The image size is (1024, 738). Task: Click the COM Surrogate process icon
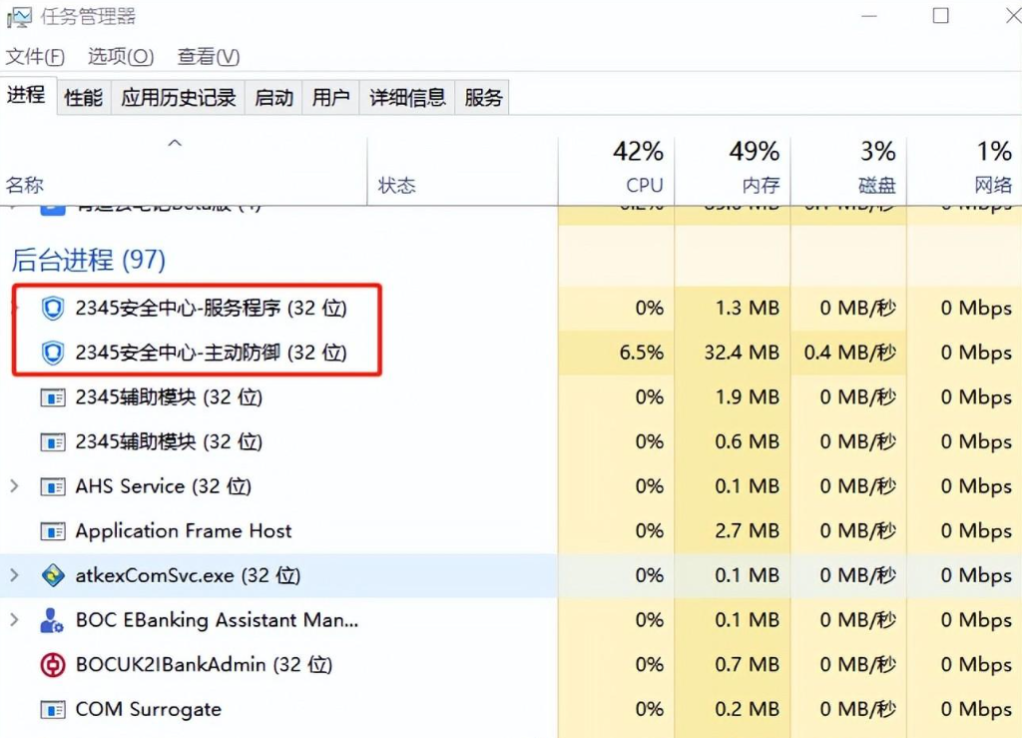coord(53,709)
